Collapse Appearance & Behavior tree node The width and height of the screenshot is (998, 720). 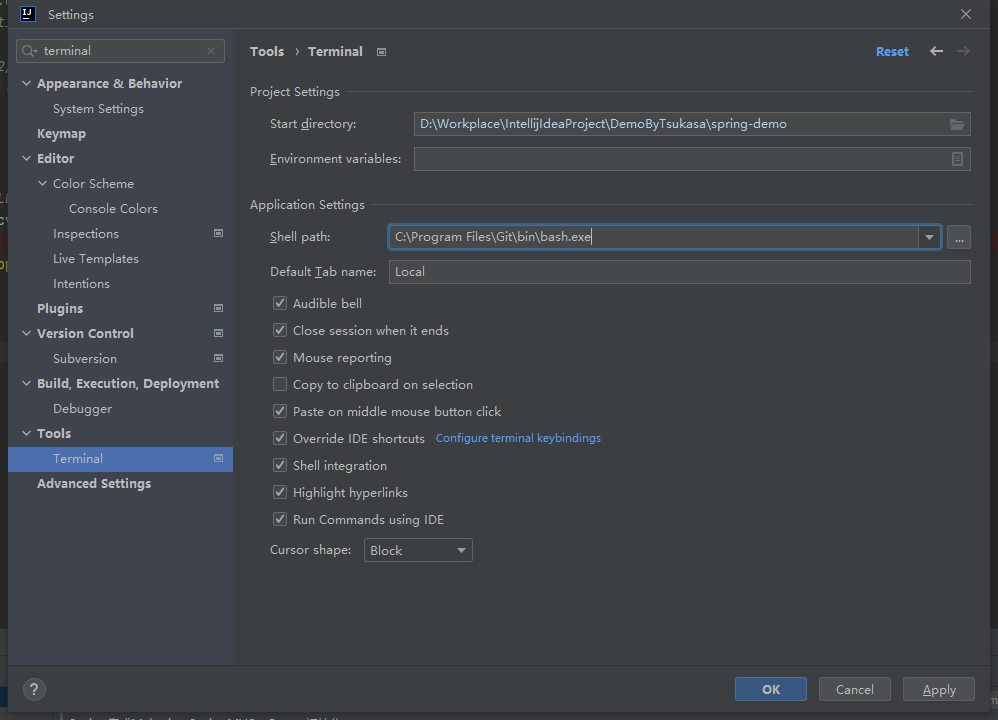tap(27, 83)
